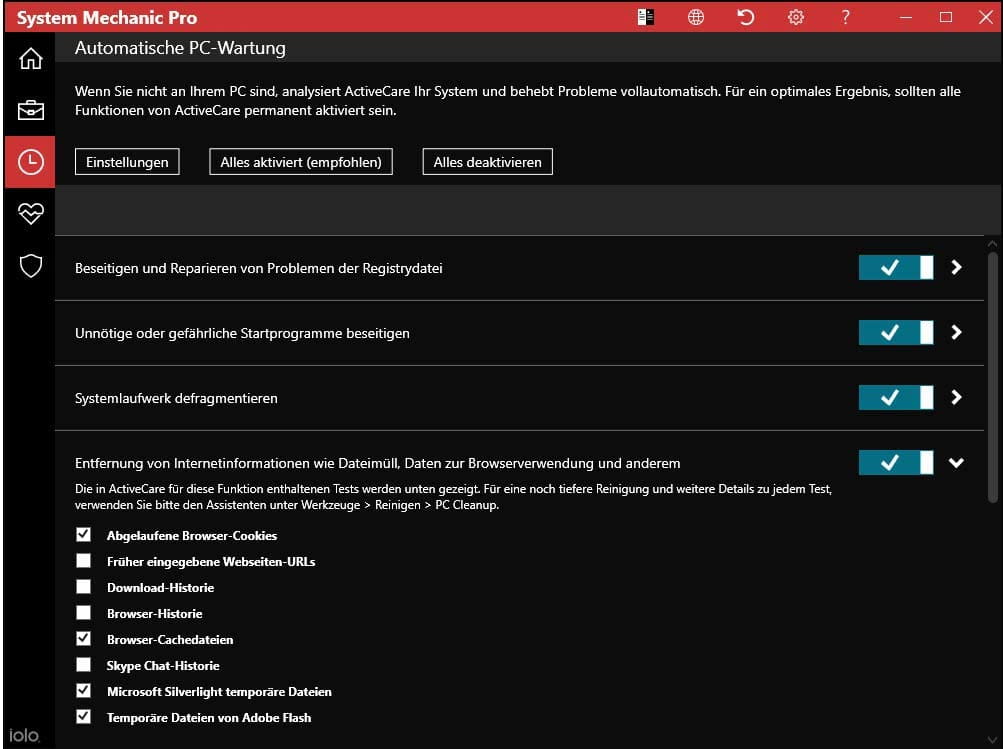Toggle the registry repair switch
This screenshot has height=749, width=1003.
click(895, 268)
